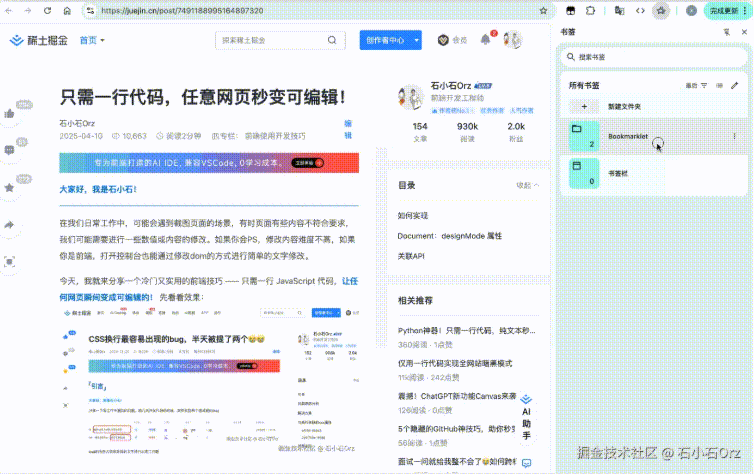The image size is (754, 474).
Task: Open the Bookmarklet folder
Action: click(654, 137)
